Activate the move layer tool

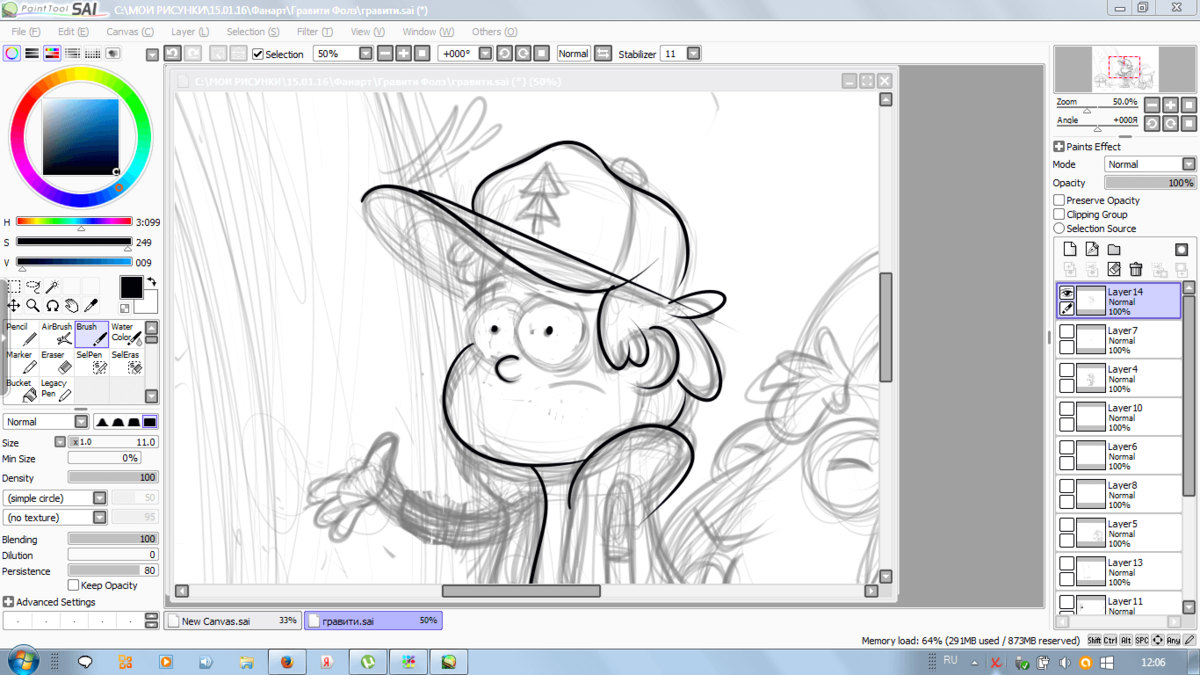(x=14, y=305)
